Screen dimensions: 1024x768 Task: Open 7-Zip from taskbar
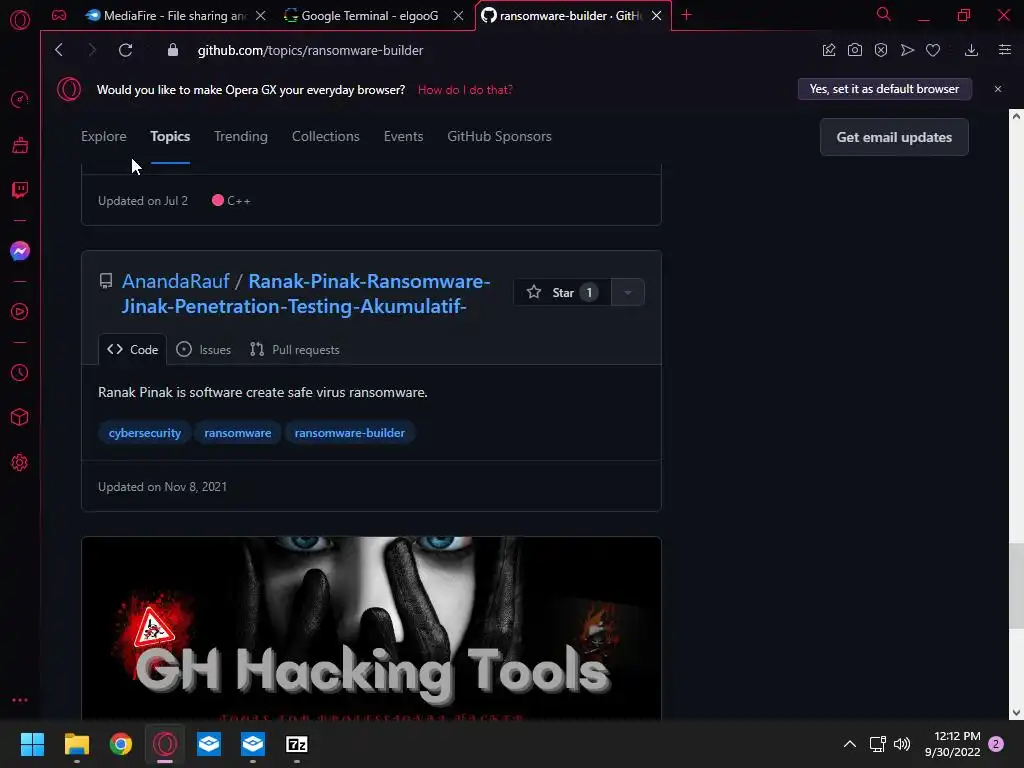point(296,744)
